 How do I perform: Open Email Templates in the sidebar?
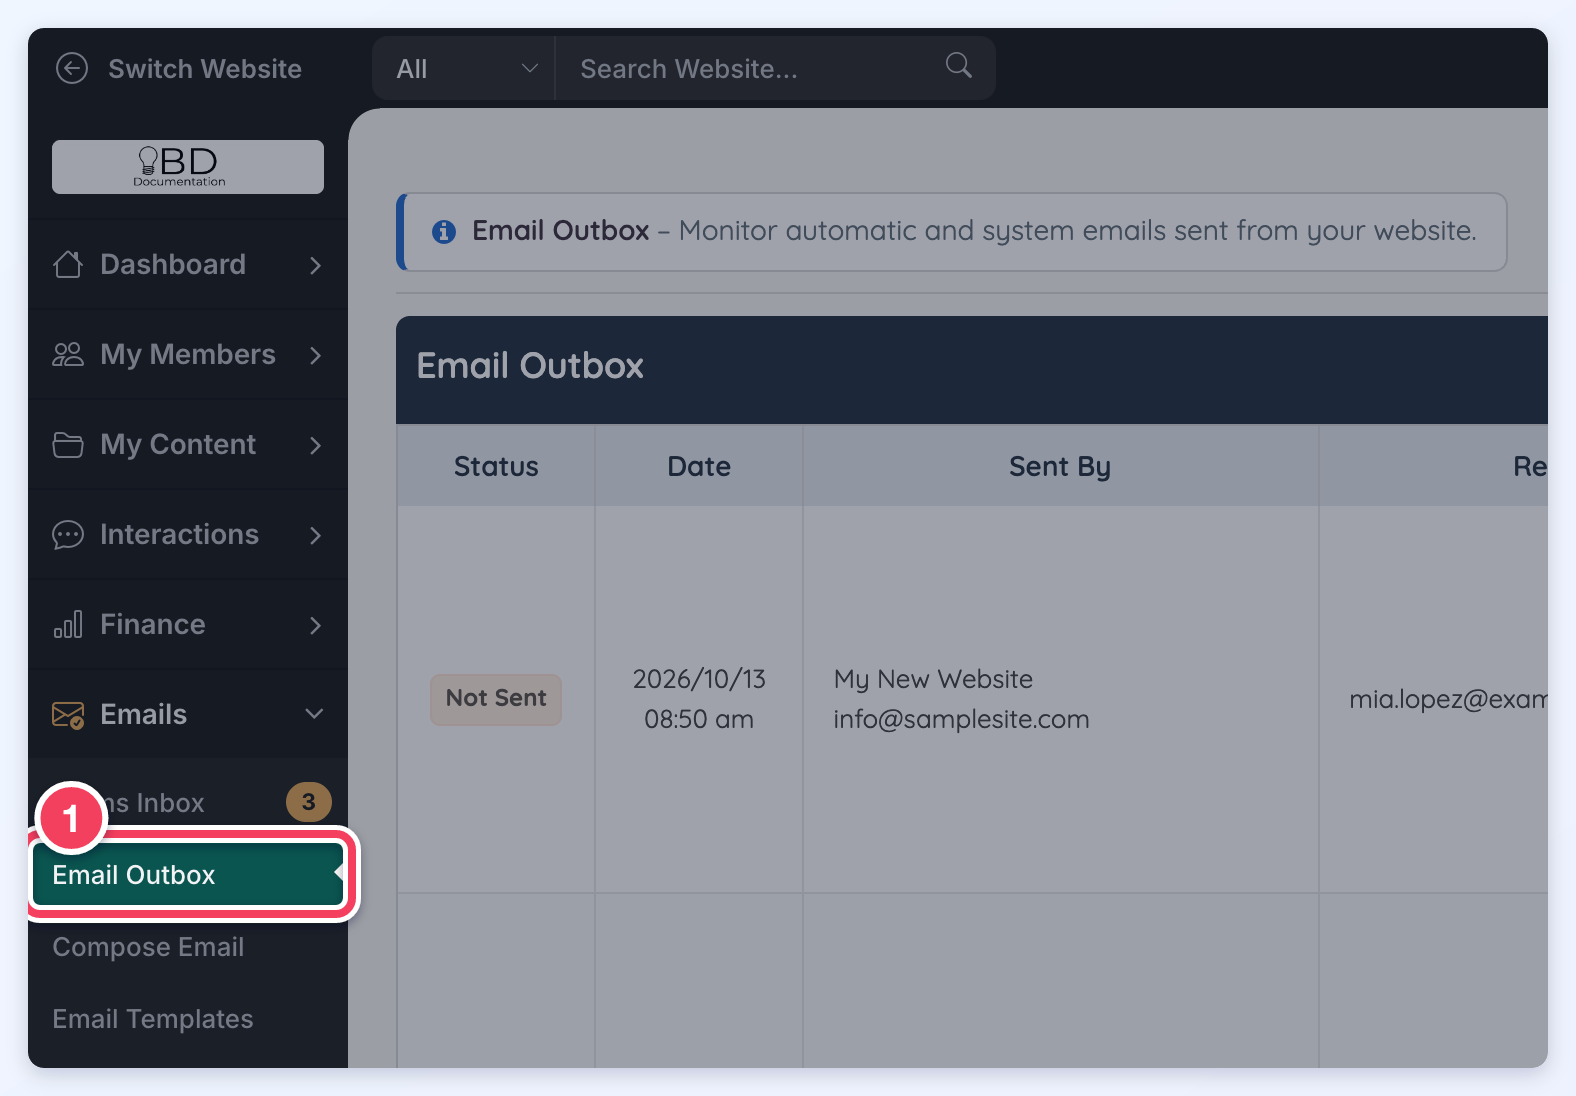coord(153,1019)
